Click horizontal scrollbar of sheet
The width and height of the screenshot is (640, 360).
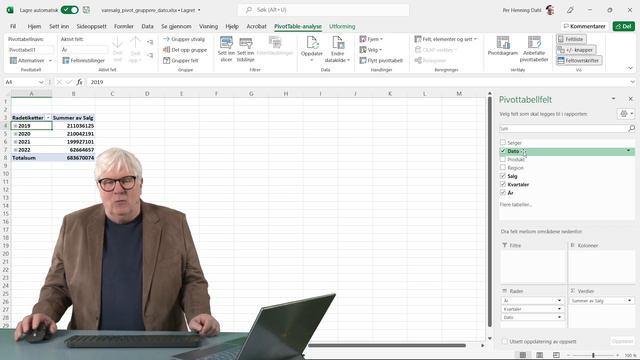pos(387,345)
